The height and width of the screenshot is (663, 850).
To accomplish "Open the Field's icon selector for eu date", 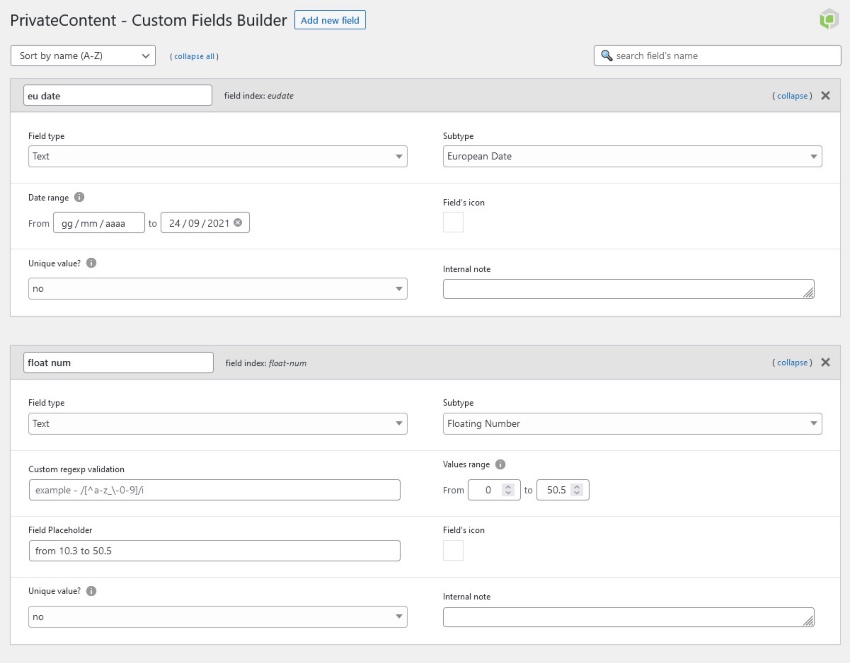I will (x=454, y=224).
